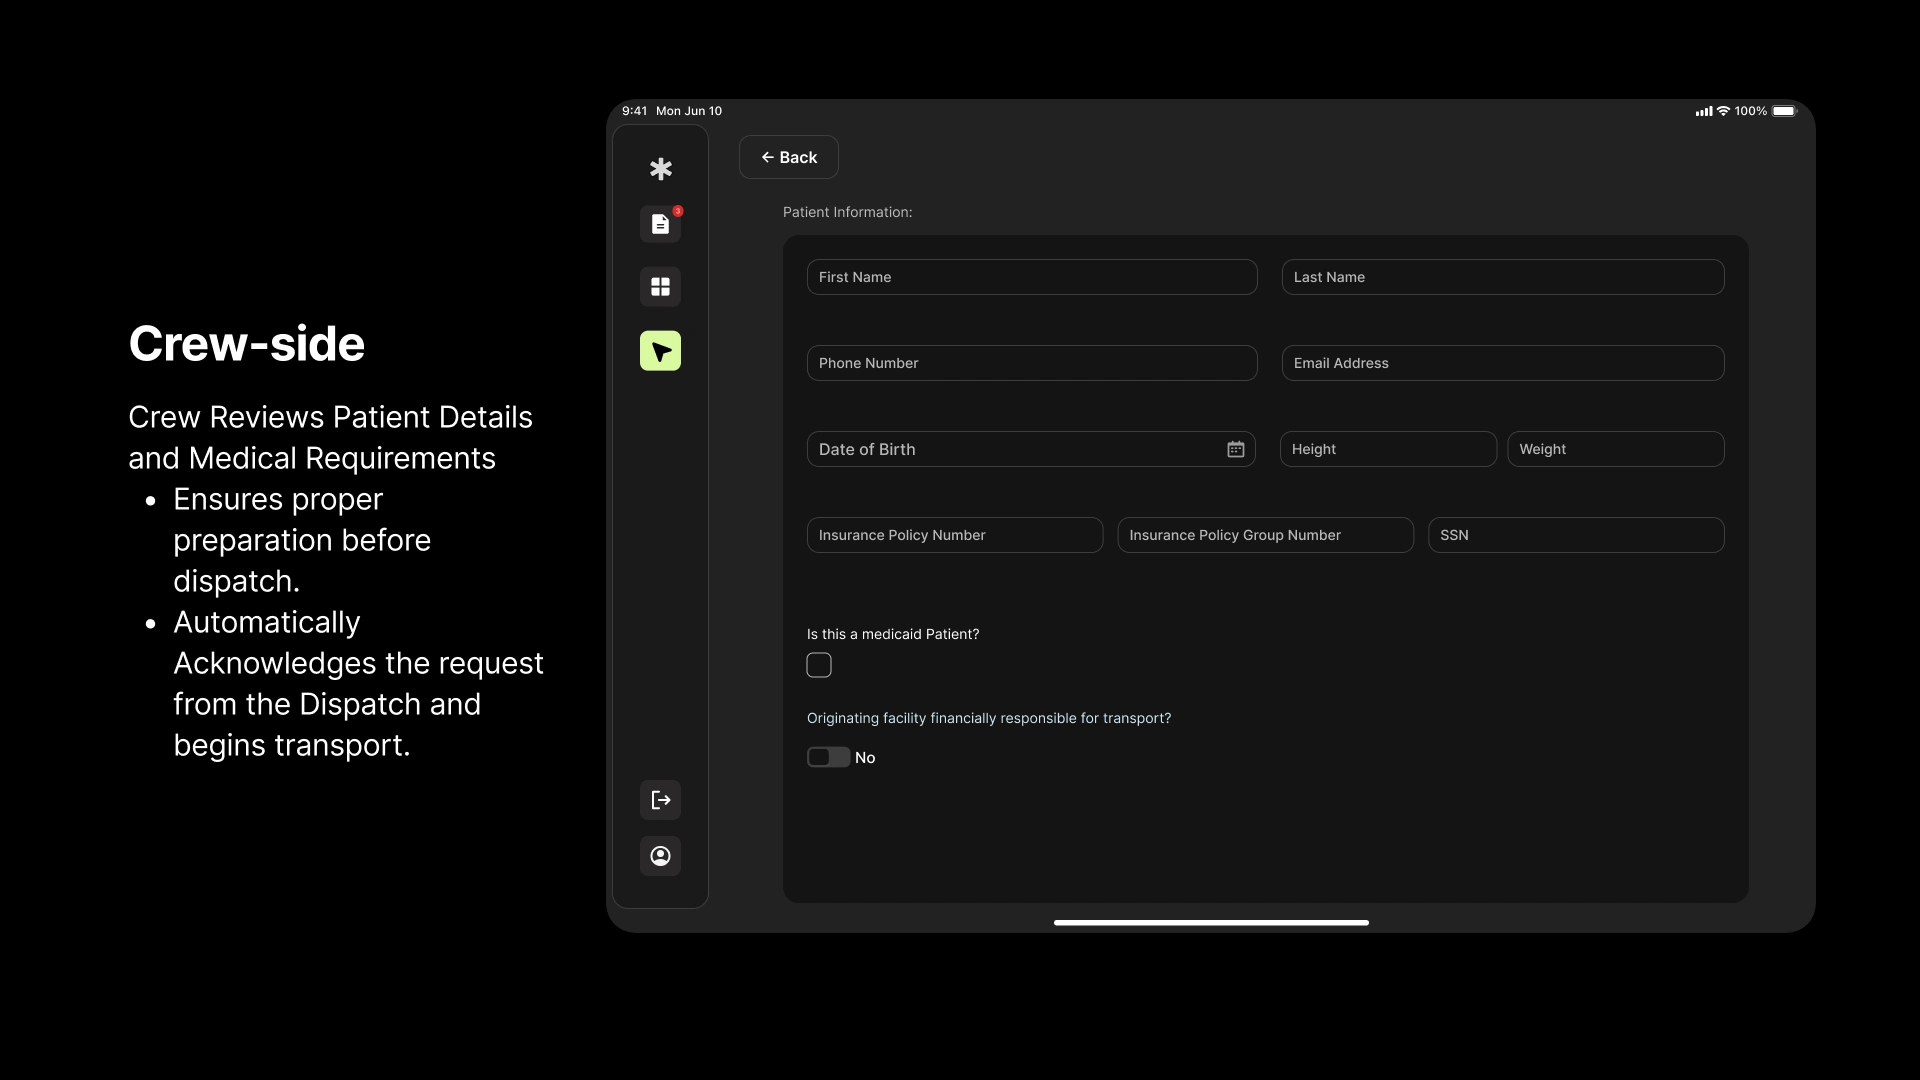1920x1080 pixels.
Task: Click the First Name field
Action: (x=1031, y=277)
